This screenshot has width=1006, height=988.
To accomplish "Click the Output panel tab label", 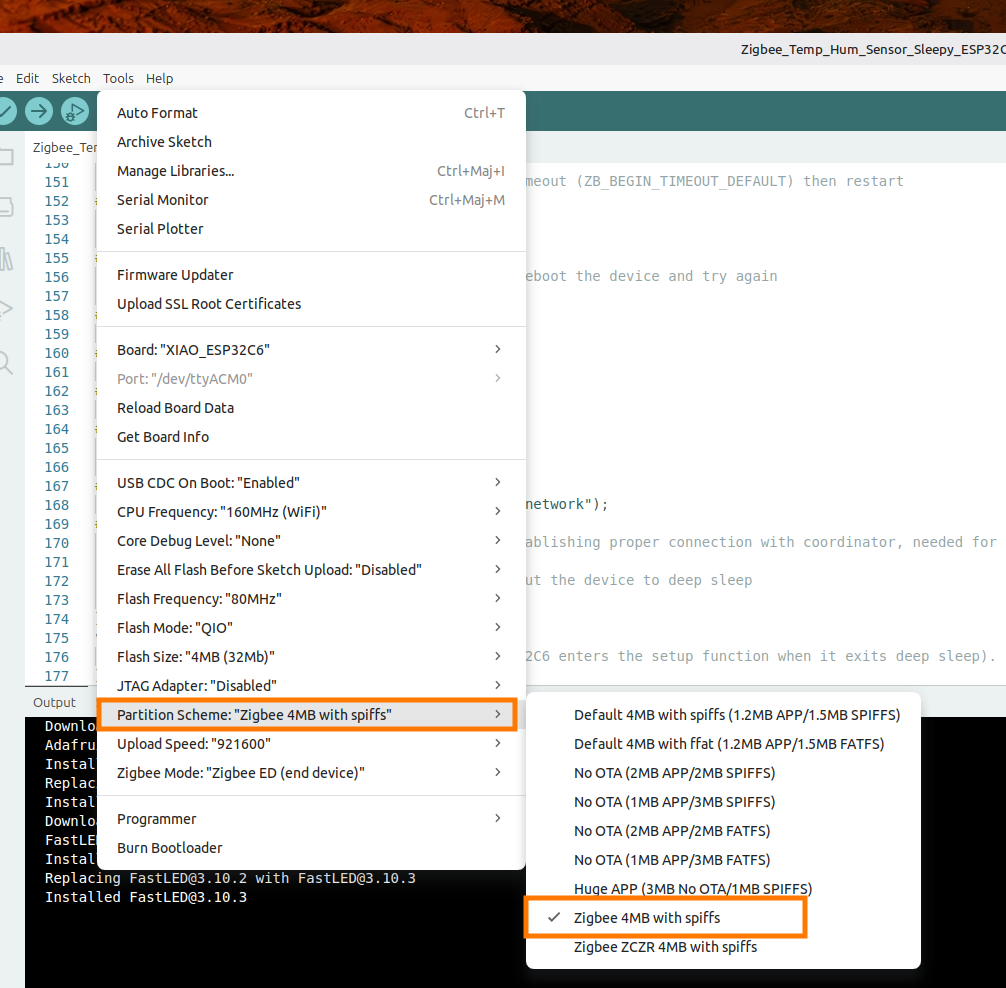I will pos(54,702).
